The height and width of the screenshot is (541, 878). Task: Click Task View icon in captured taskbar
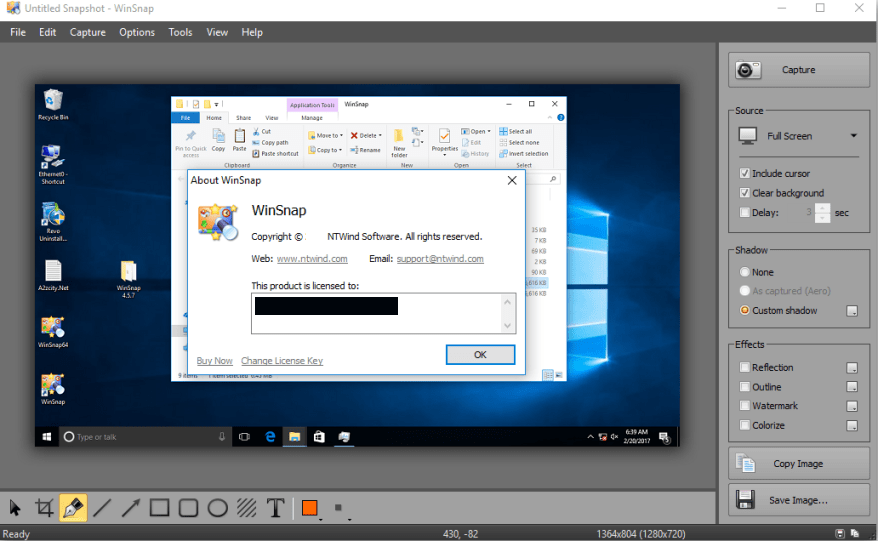[244, 437]
